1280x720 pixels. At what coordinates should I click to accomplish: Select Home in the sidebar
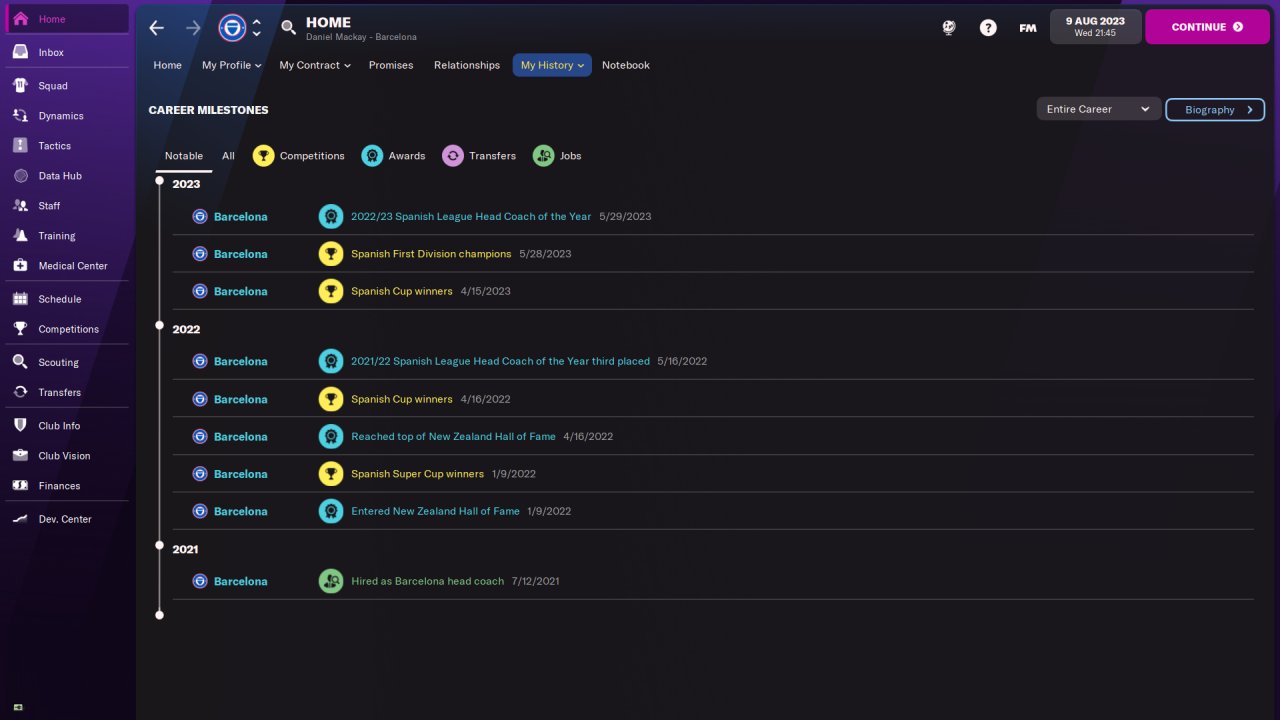point(66,19)
